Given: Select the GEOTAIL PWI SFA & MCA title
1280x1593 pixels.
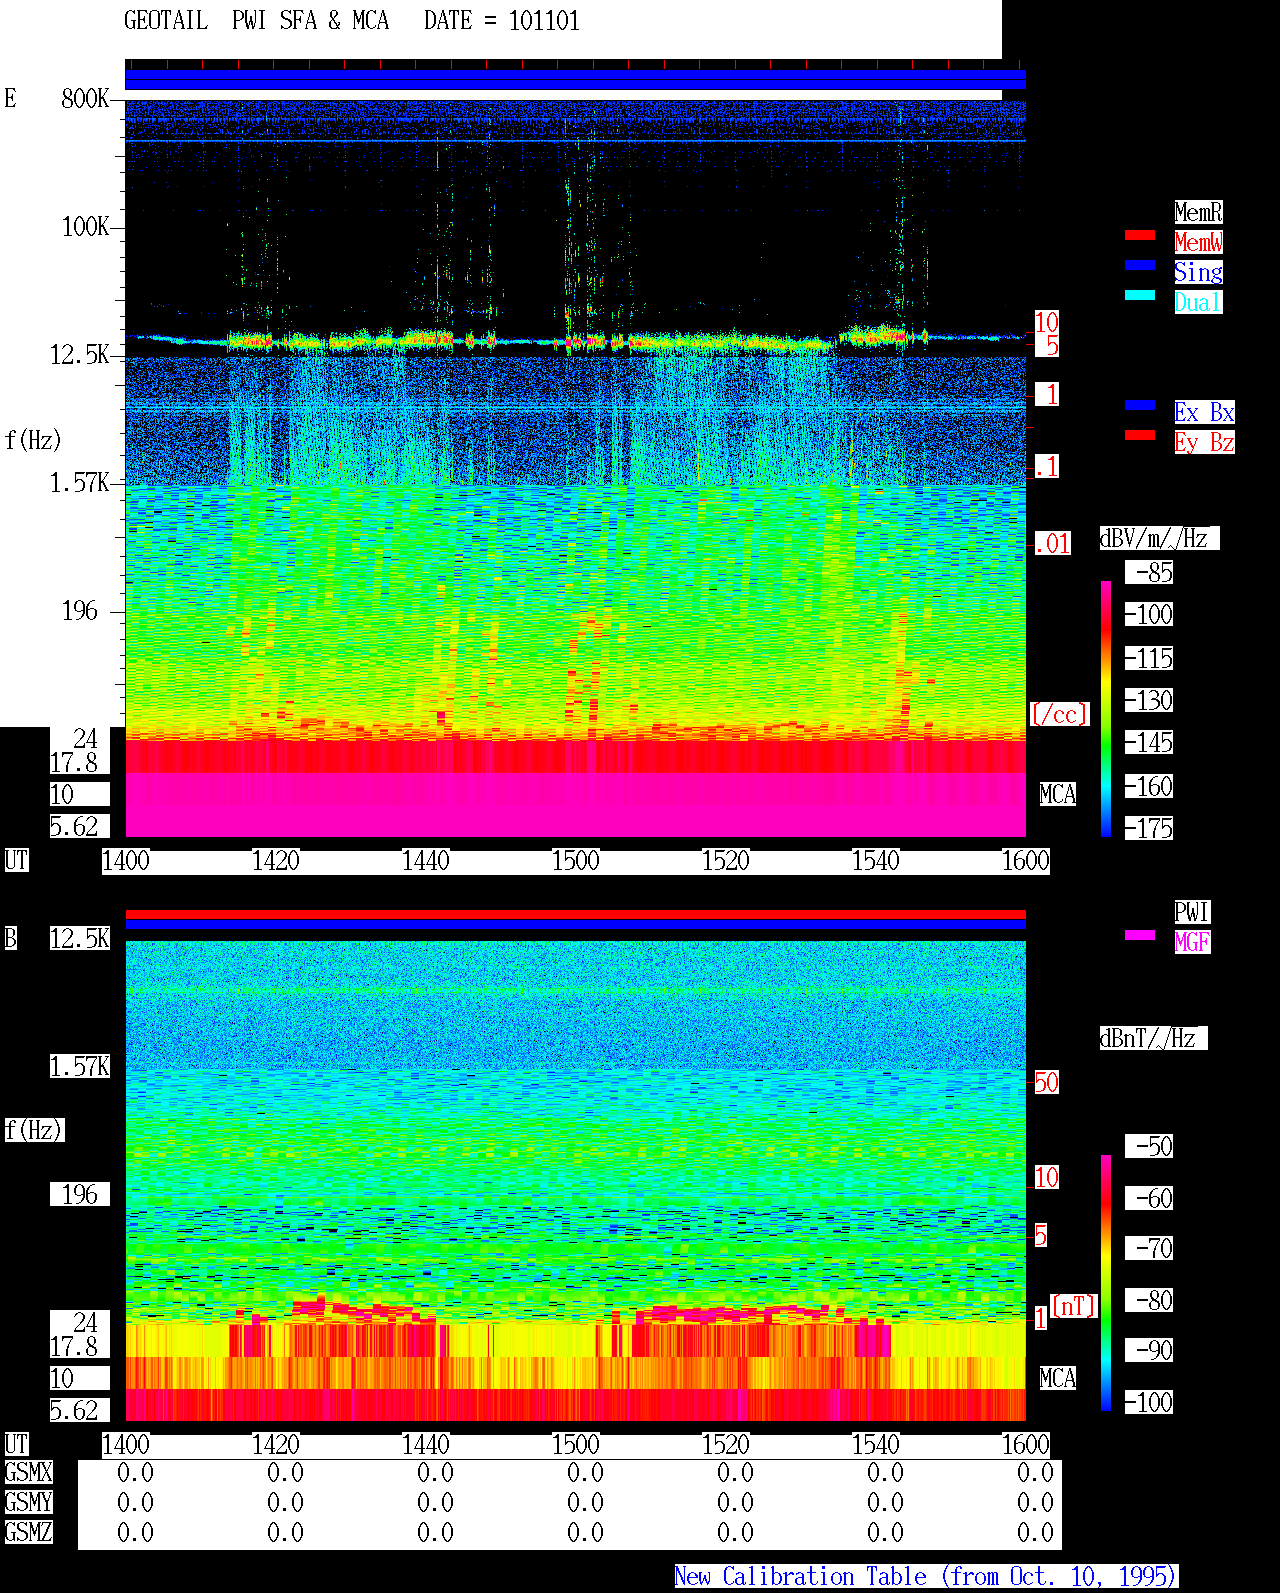Looking at the screenshot, I should [x=256, y=21].
